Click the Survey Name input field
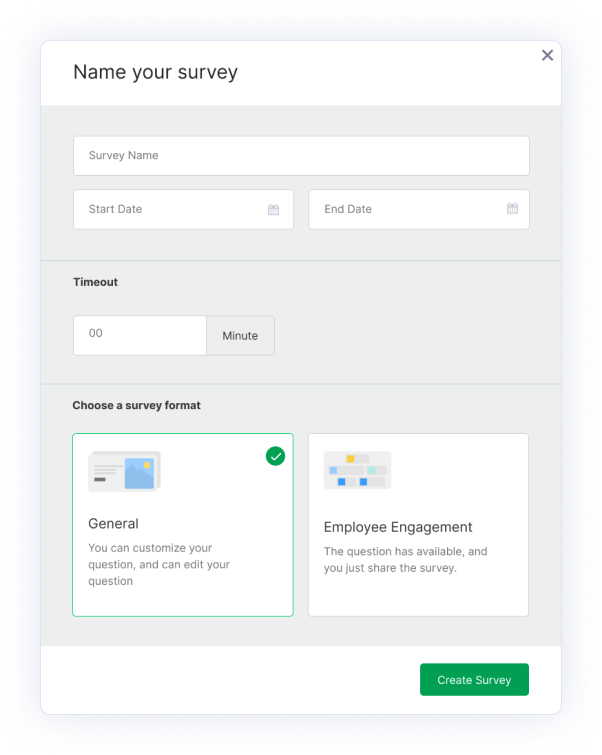The width and height of the screenshot is (602, 755). (300, 156)
